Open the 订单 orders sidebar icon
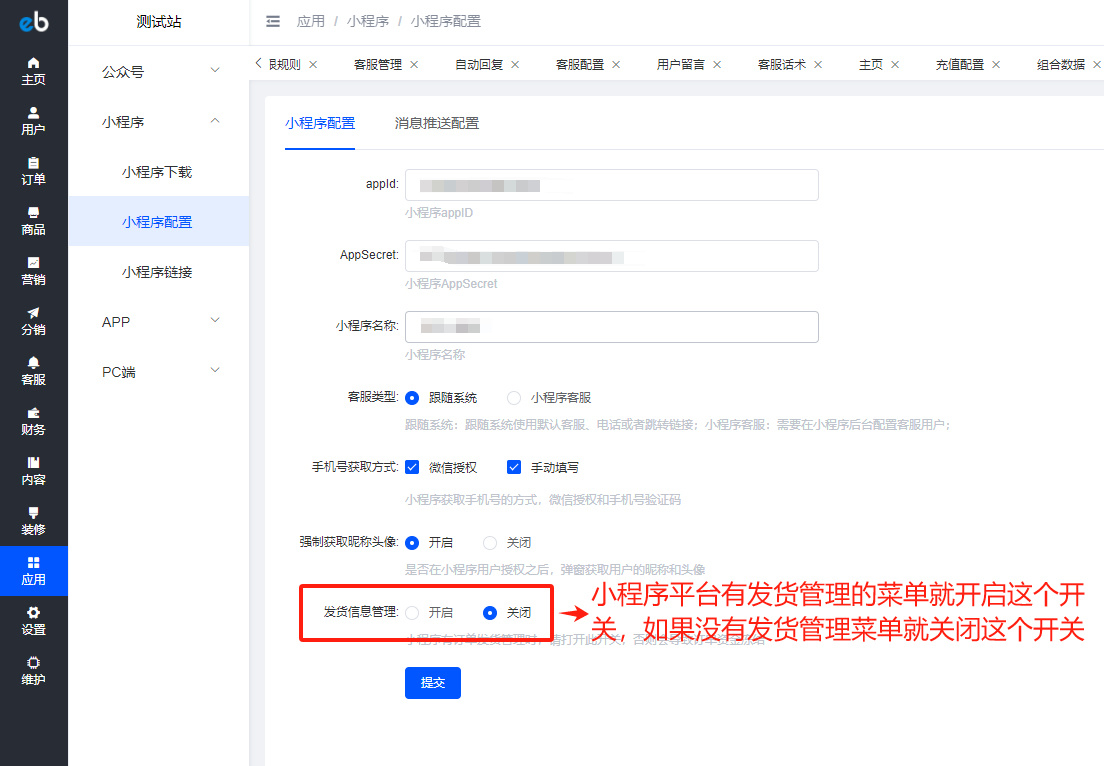 [33, 171]
